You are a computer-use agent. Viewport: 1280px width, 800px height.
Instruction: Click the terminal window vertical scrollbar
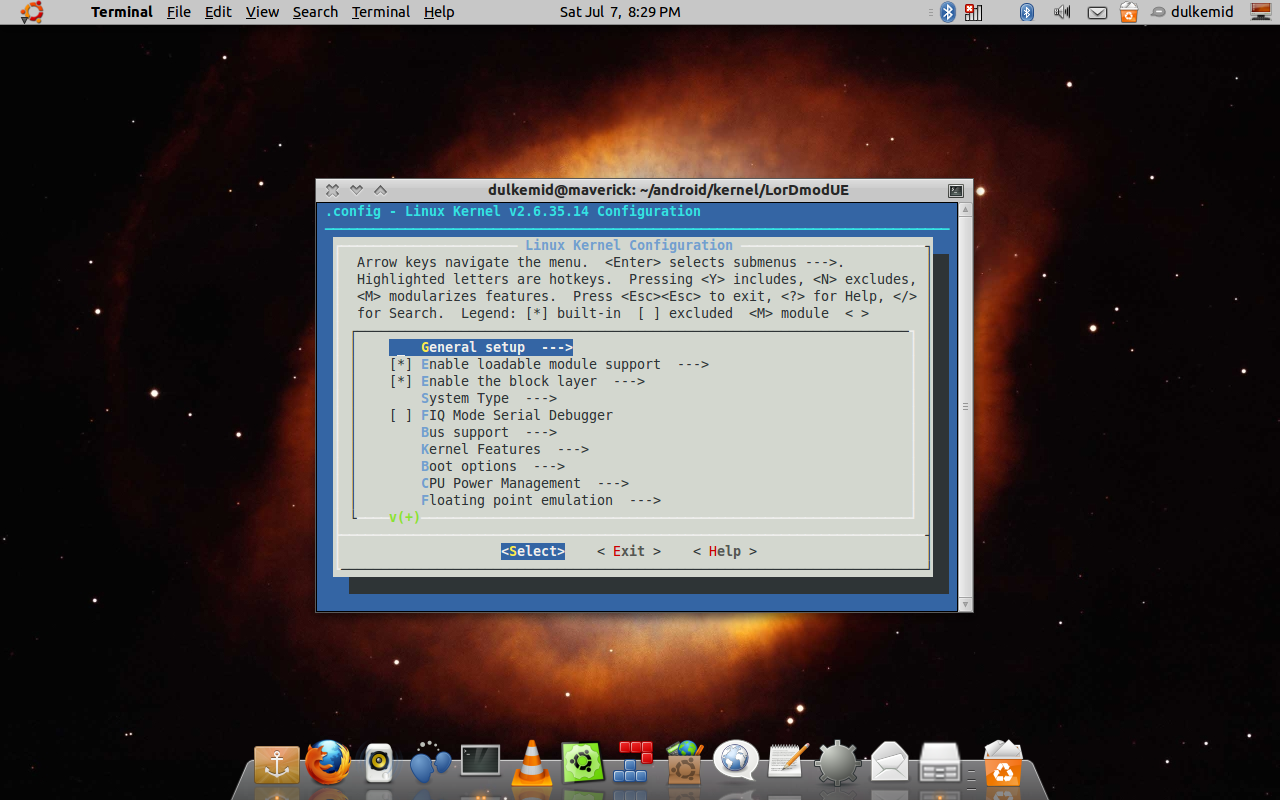[x=965, y=406]
